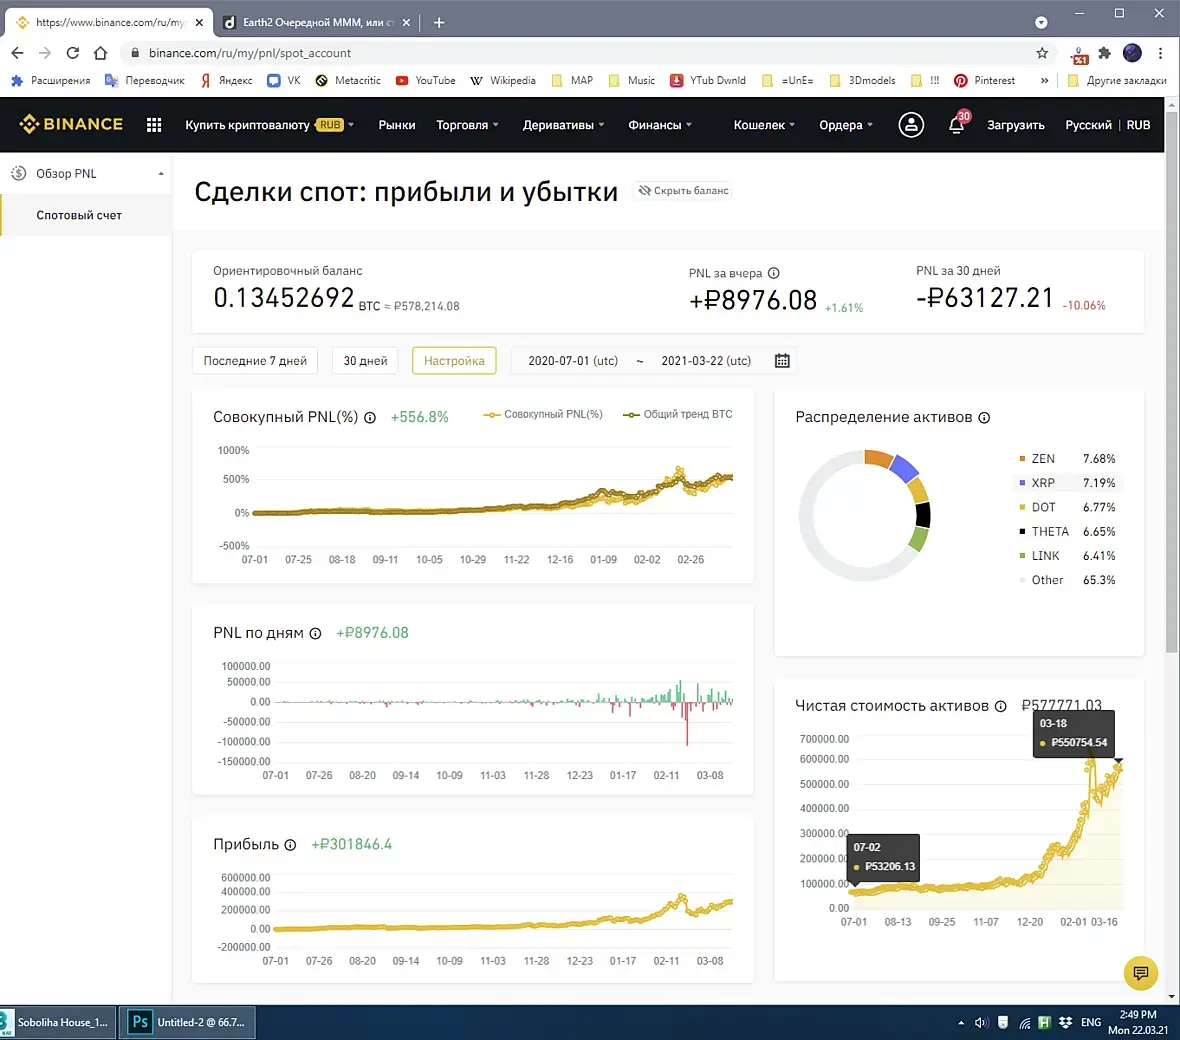Toggle Other in asset distribution legend
The height and width of the screenshot is (1040, 1180).
(x=1067, y=580)
